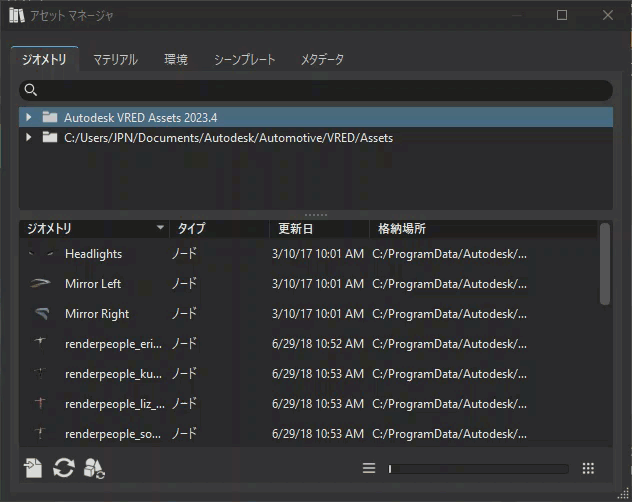Switch to list view icon
The width and height of the screenshot is (632, 502).
coord(369,468)
